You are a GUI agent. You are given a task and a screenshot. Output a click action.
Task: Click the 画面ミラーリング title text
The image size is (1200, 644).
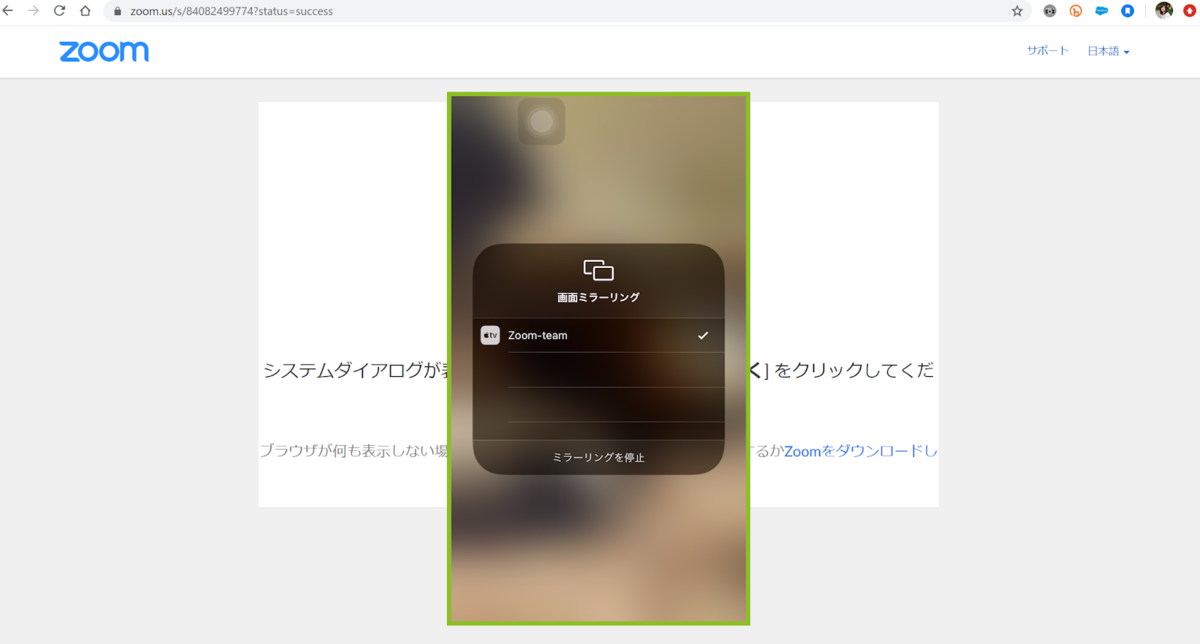click(x=598, y=297)
